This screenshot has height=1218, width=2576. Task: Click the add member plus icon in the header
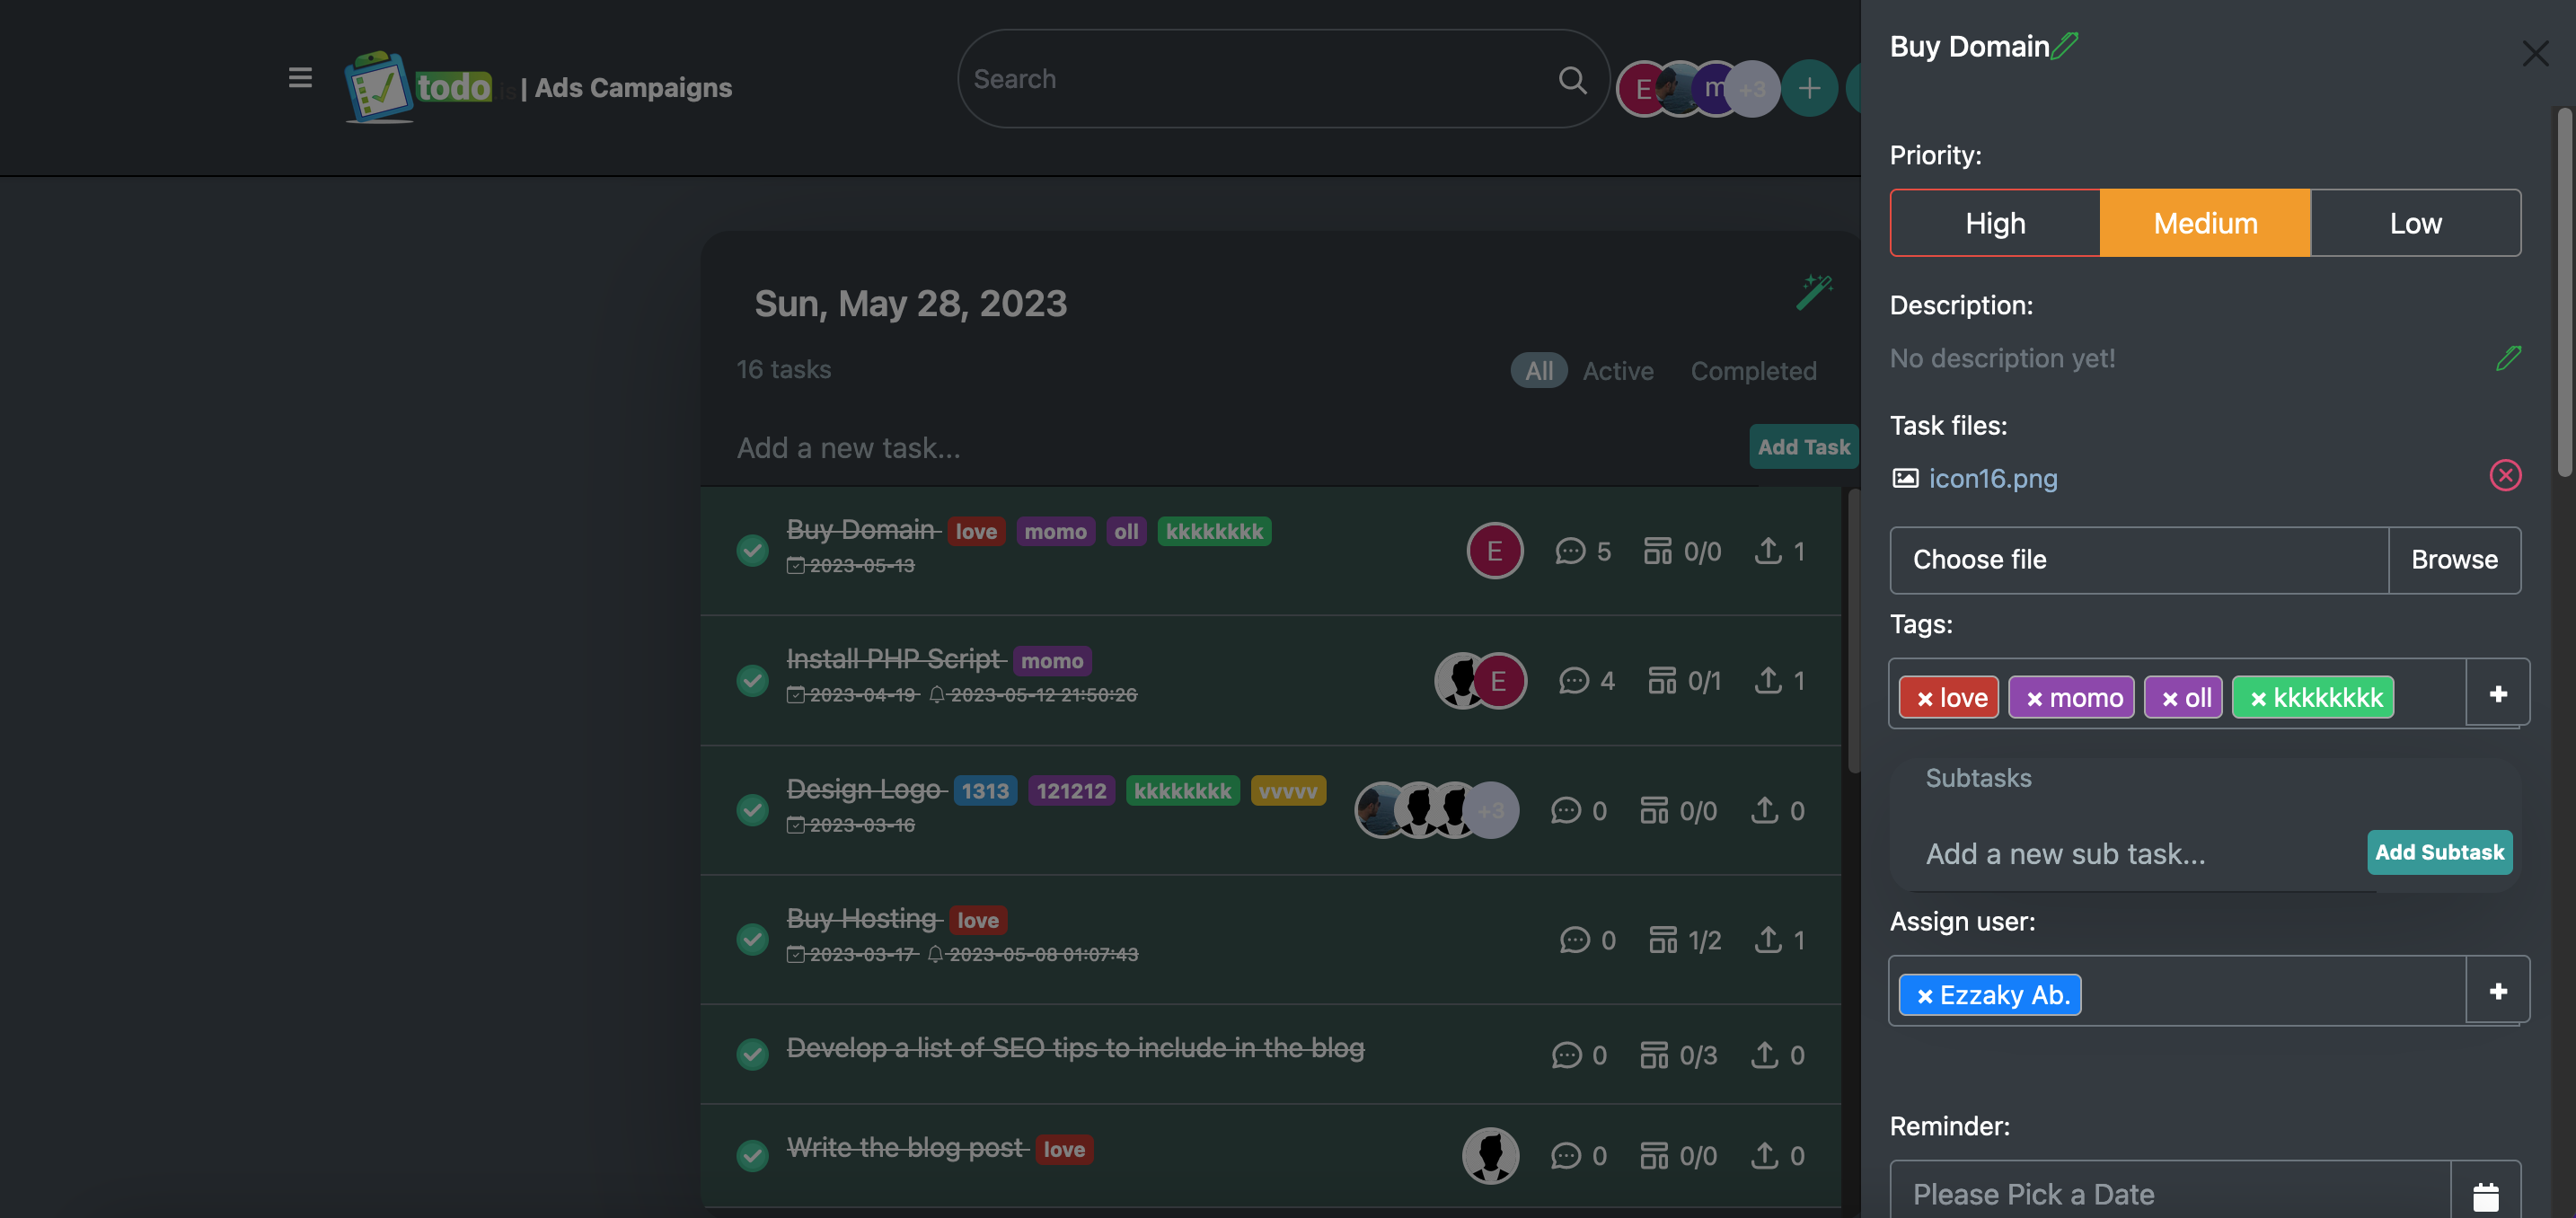(1809, 88)
